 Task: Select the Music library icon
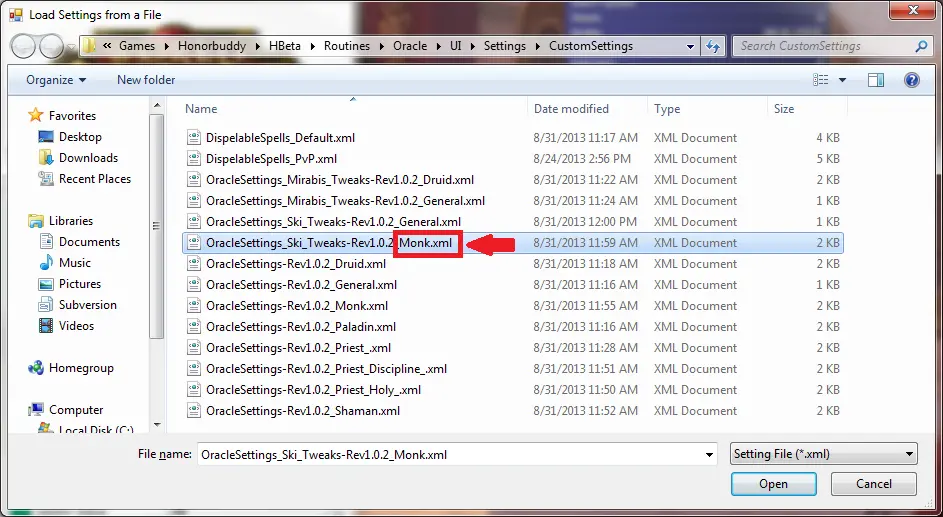pos(46,263)
